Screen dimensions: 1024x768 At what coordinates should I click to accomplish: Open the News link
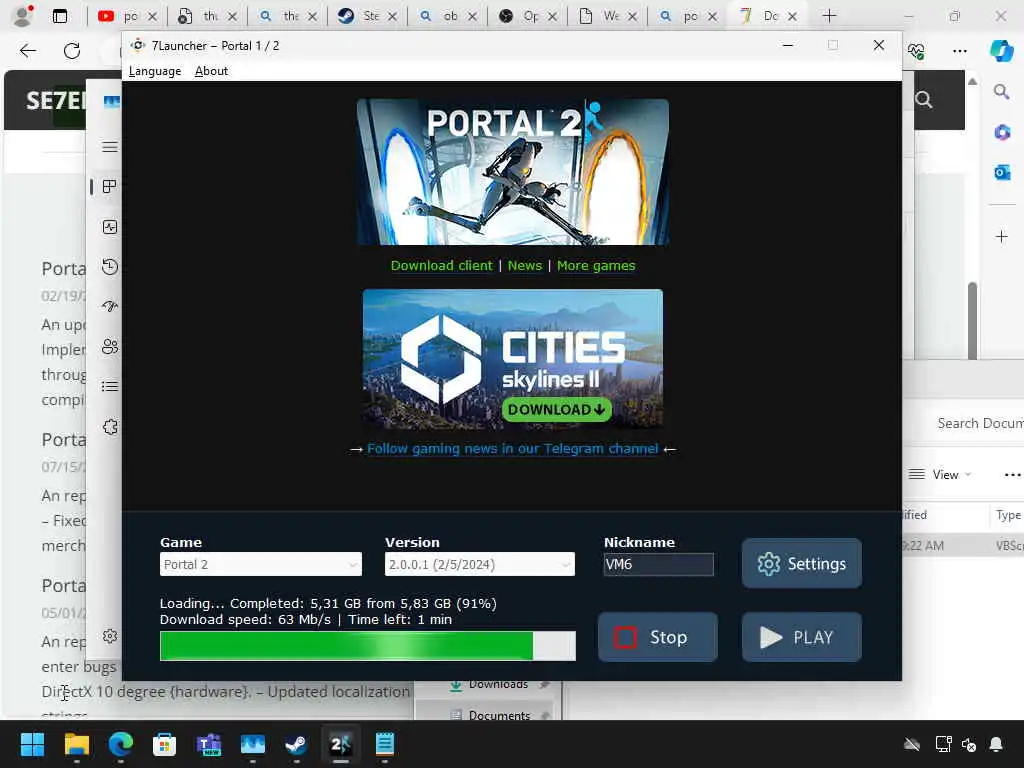[x=525, y=266]
